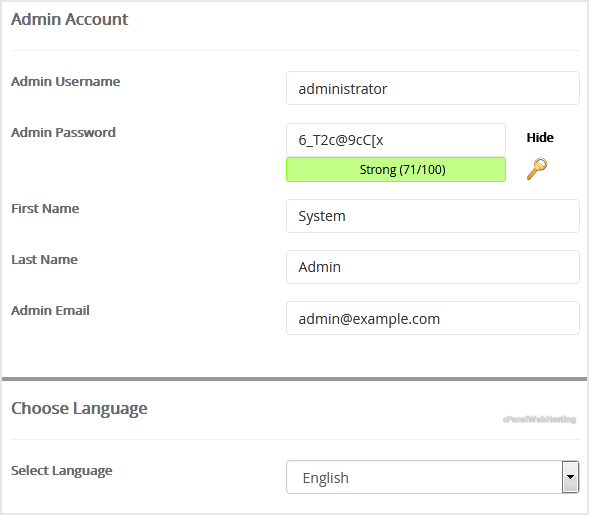Click the Select Language label
The height and width of the screenshot is (515, 589).
click(62, 471)
